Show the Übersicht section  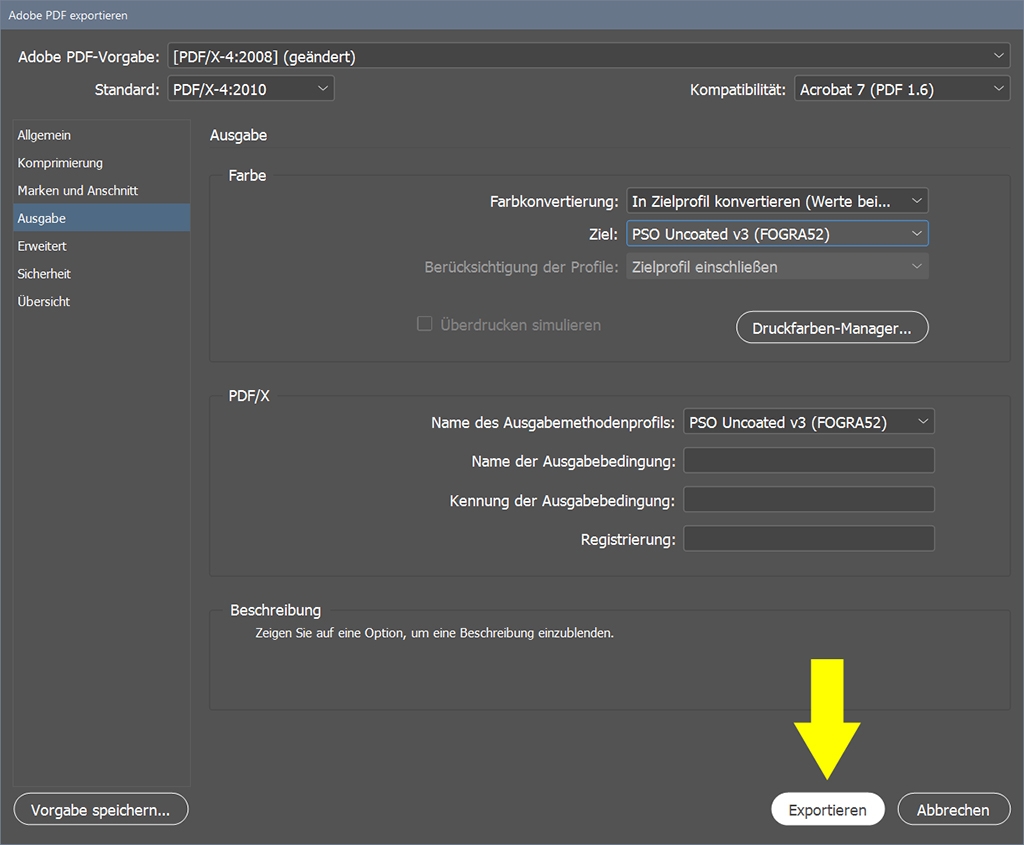(44, 302)
